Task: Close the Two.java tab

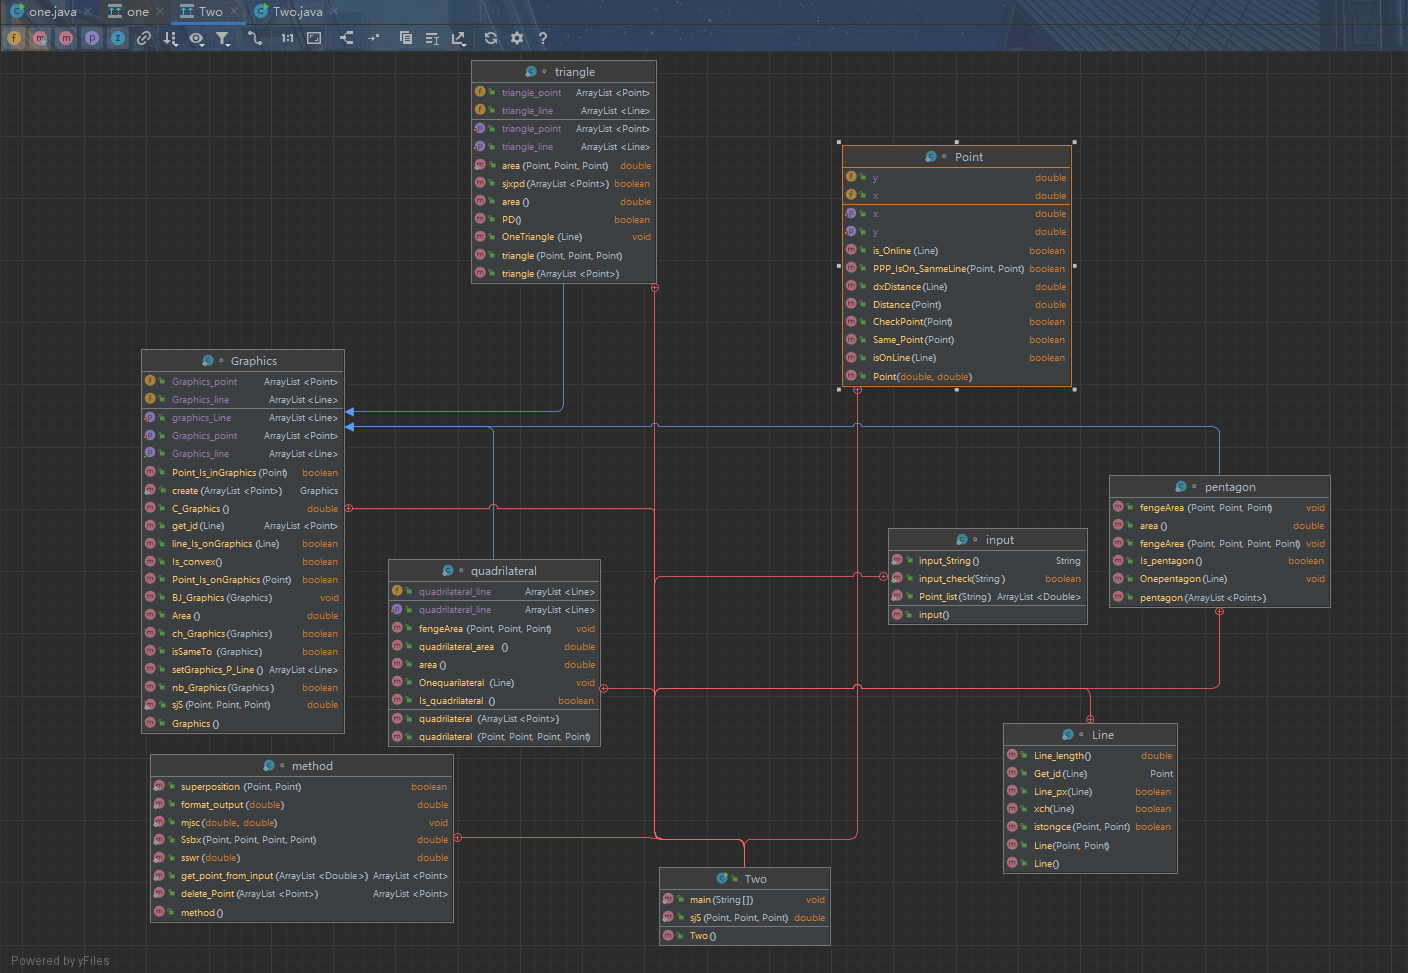Action: 334,12
